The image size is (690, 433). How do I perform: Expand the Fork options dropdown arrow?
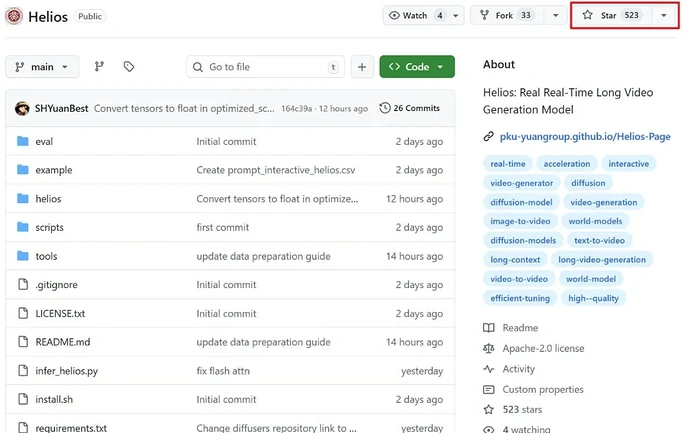coord(555,15)
